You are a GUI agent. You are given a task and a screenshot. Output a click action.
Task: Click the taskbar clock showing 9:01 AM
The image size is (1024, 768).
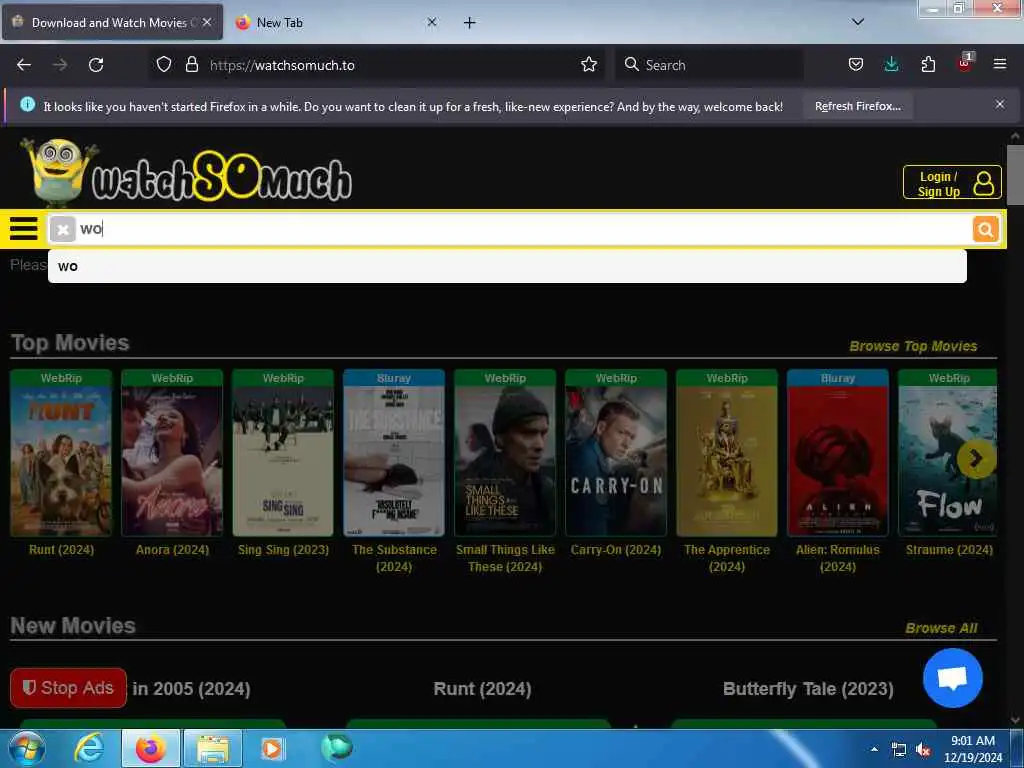(x=972, y=749)
